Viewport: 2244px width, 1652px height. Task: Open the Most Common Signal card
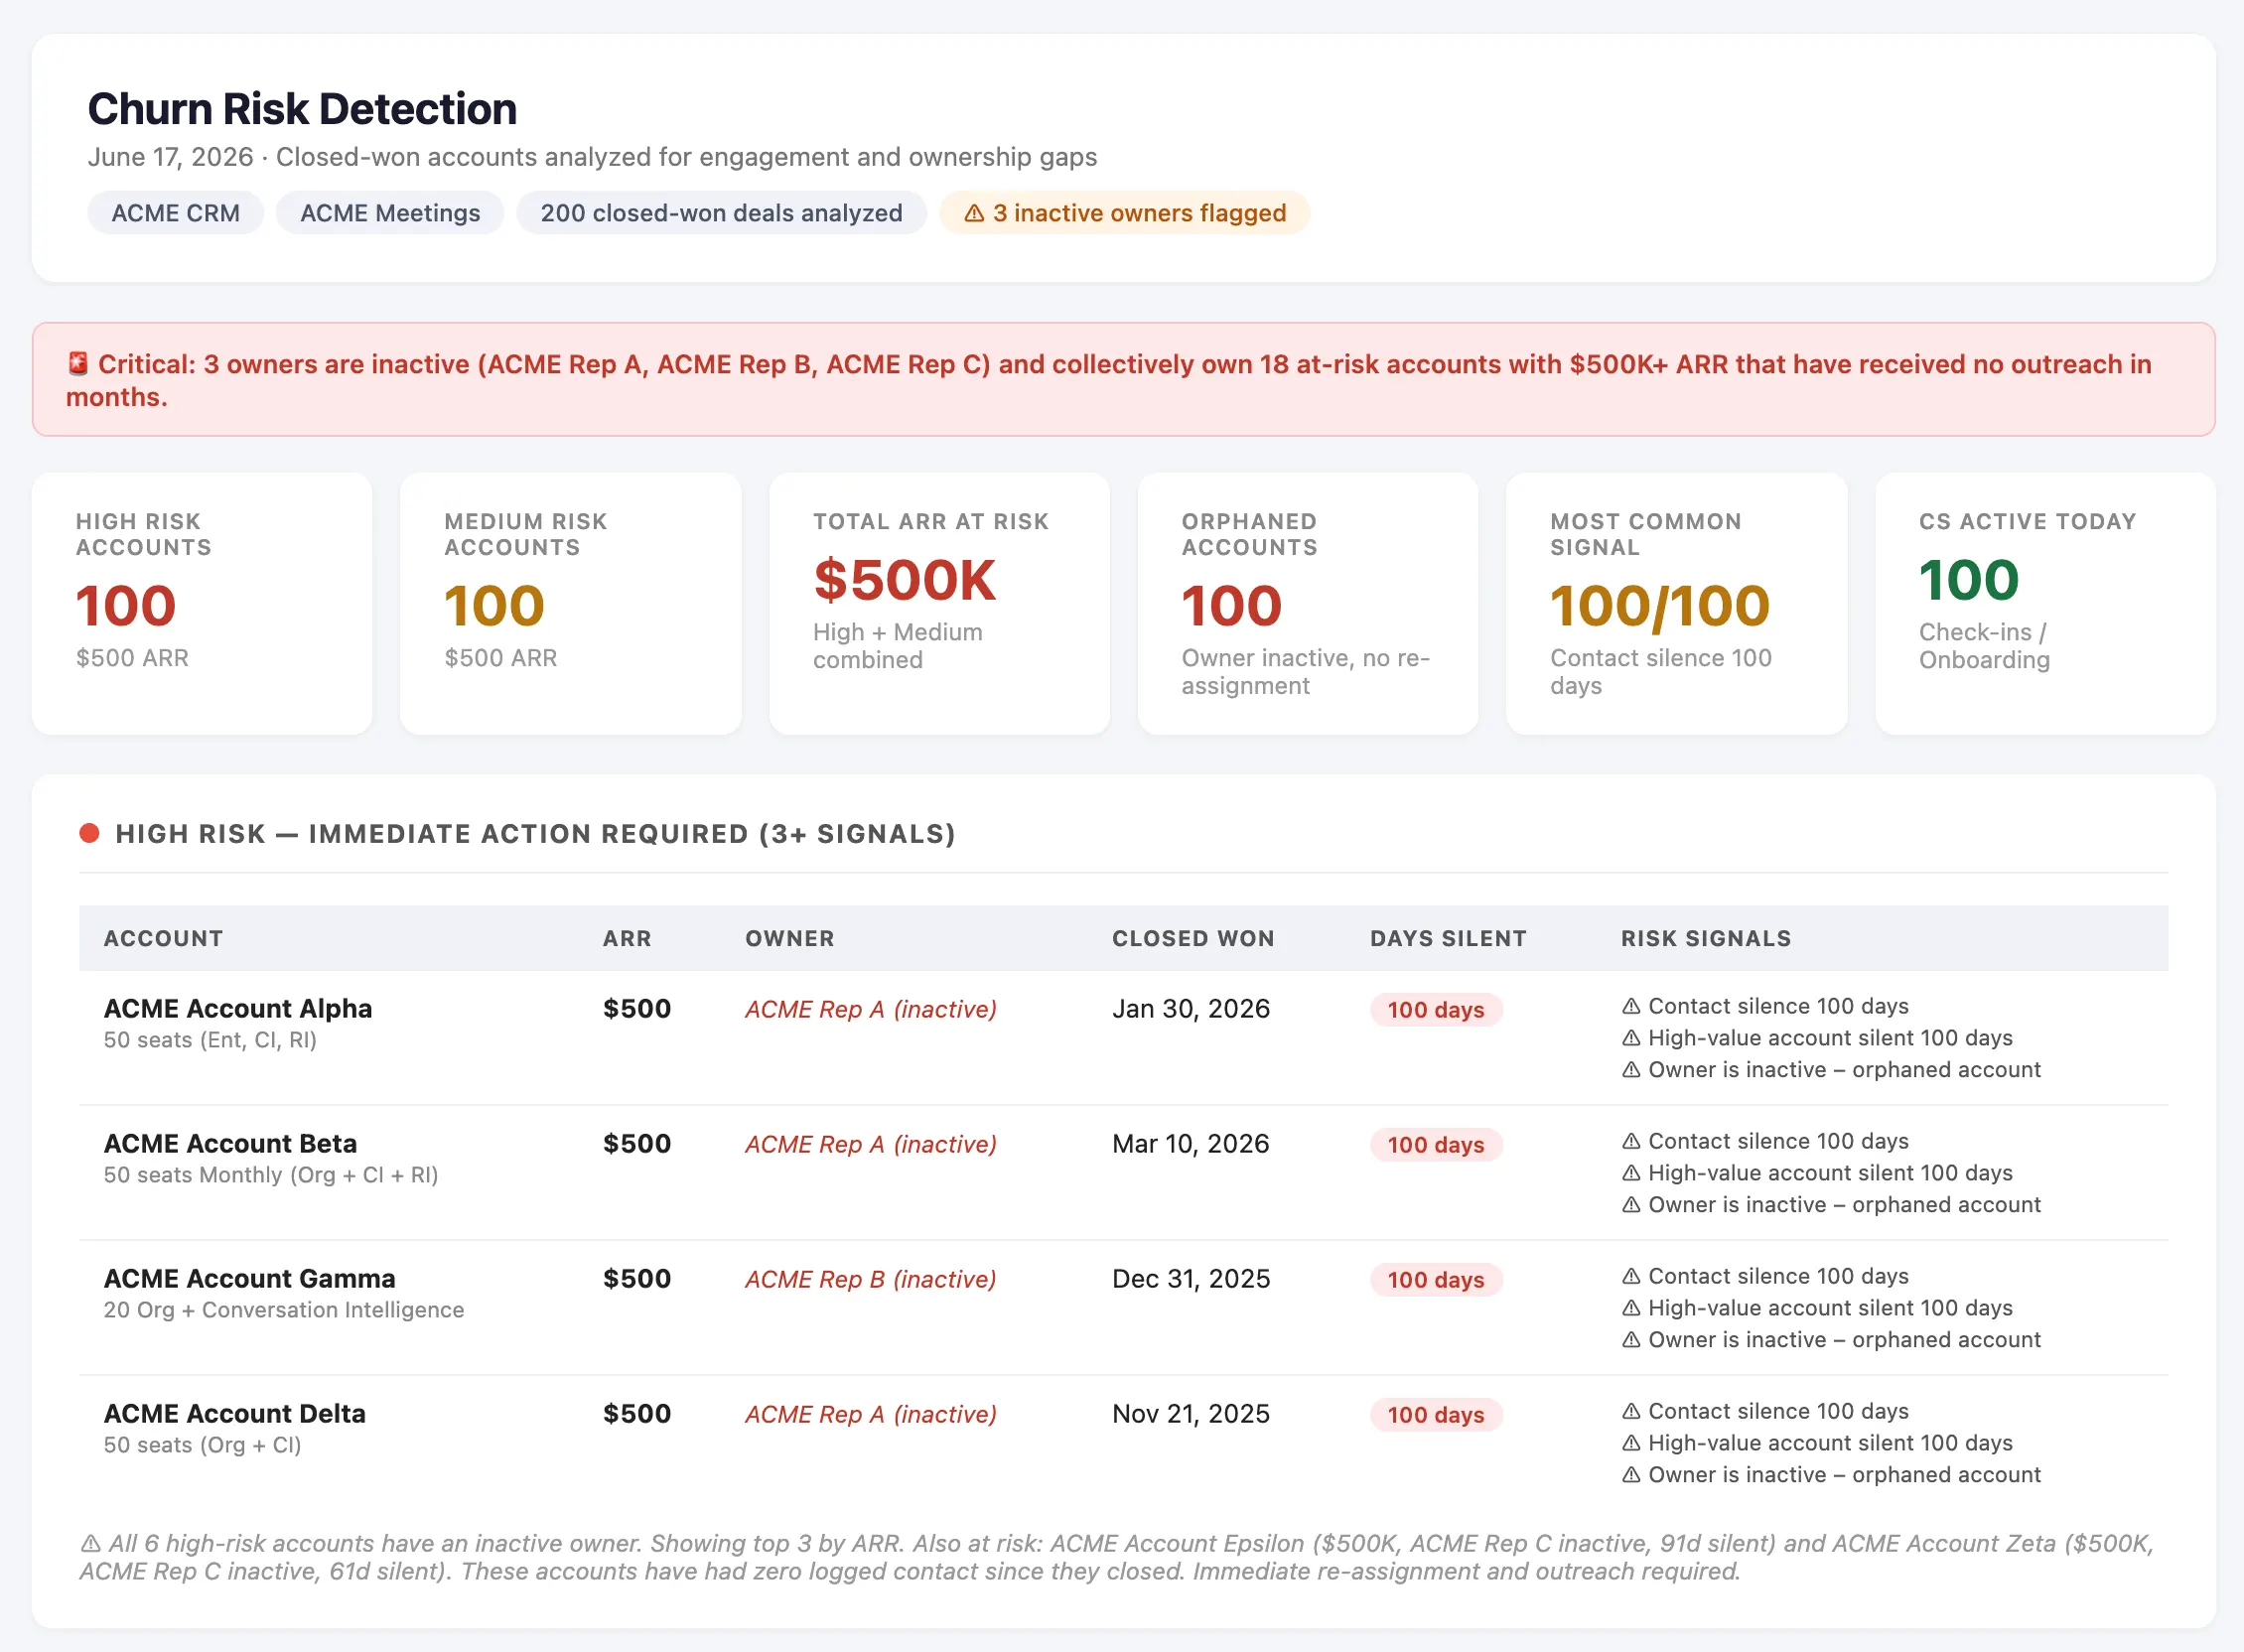coord(1676,604)
